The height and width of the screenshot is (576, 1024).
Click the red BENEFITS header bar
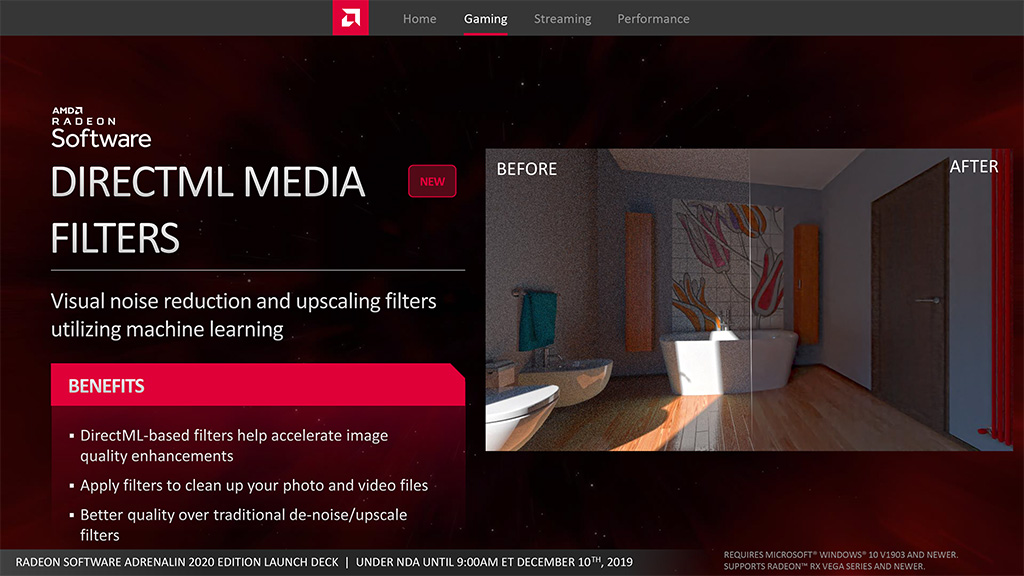click(257, 385)
